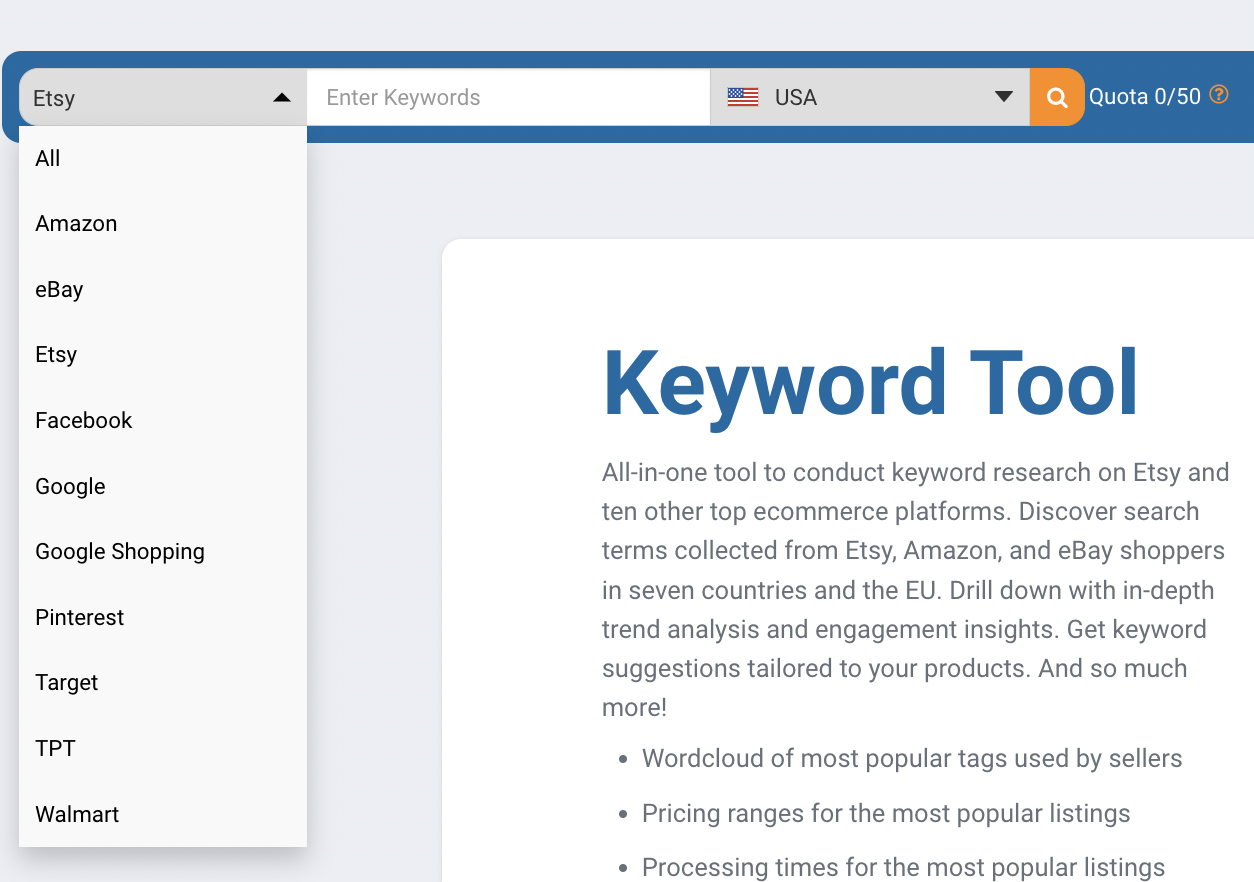Viewport: 1254px width, 882px height.
Task: Select All from the platform list
Action: [163, 158]
